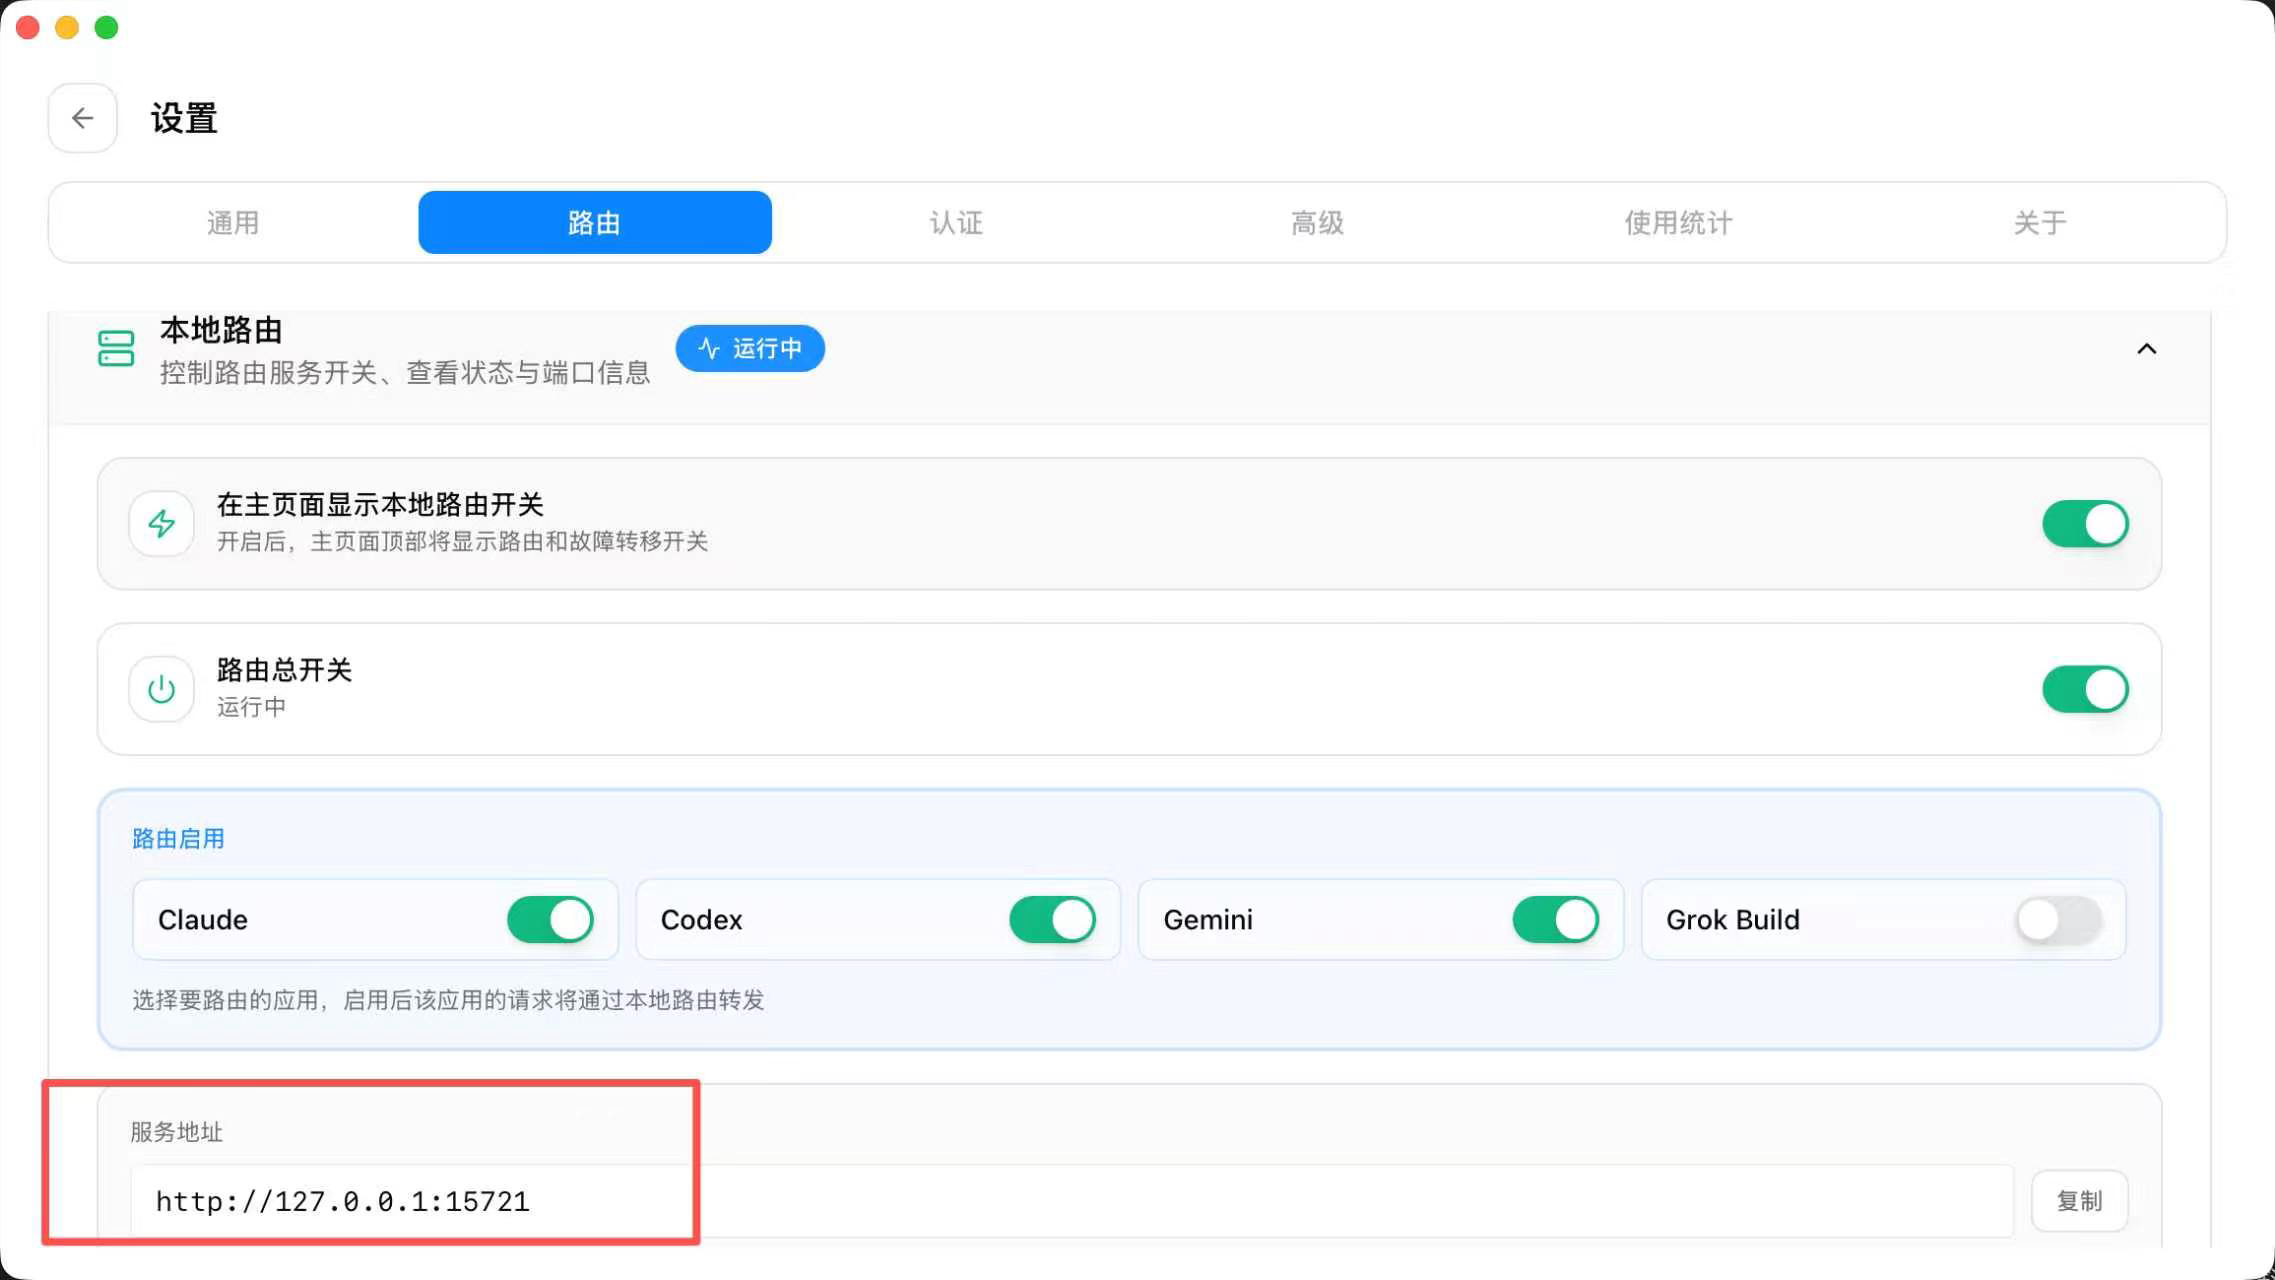
Task: Click the hint 选择要路由的应用 text
Action: click(448, 1000)
